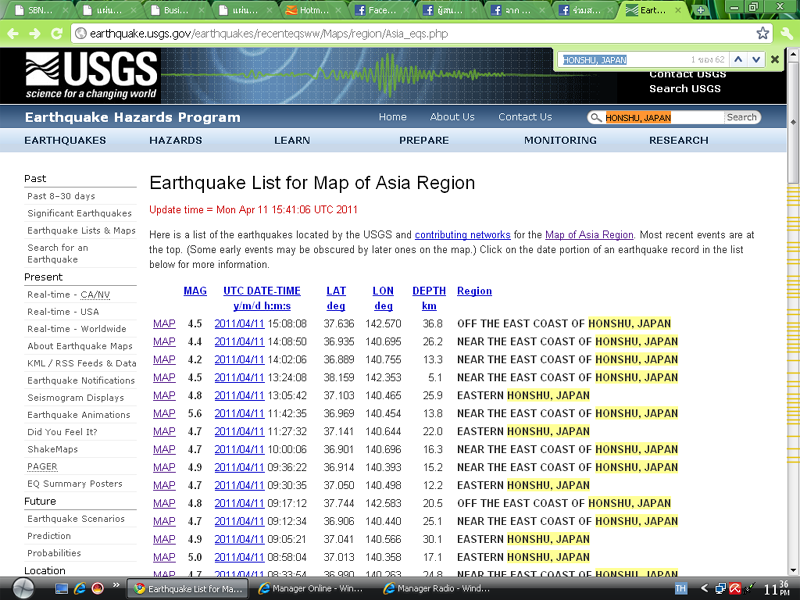
Task: Open the HAZARDS navigation menu
Action: (175, 140)
